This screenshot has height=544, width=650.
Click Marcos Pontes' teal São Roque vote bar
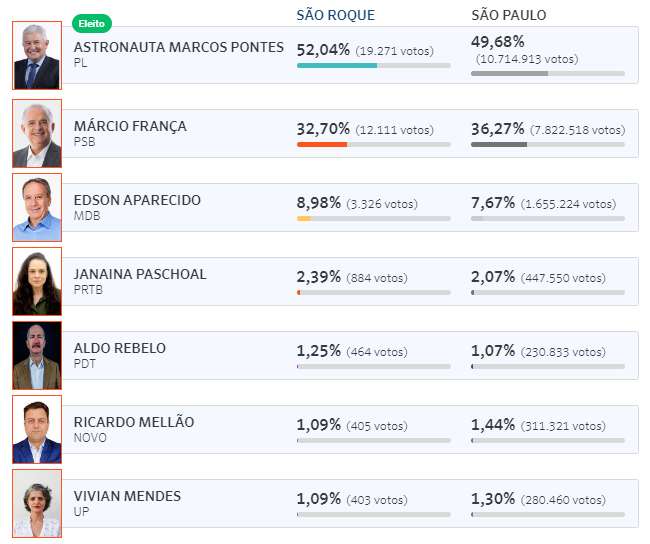[337, 66]
